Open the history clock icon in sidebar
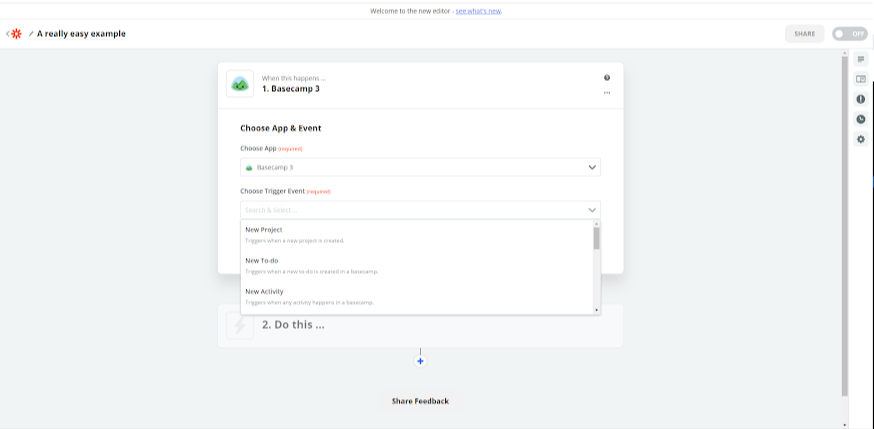Image resolution: width=874 pixels, height=429 pixels. [x=861, y=119]
